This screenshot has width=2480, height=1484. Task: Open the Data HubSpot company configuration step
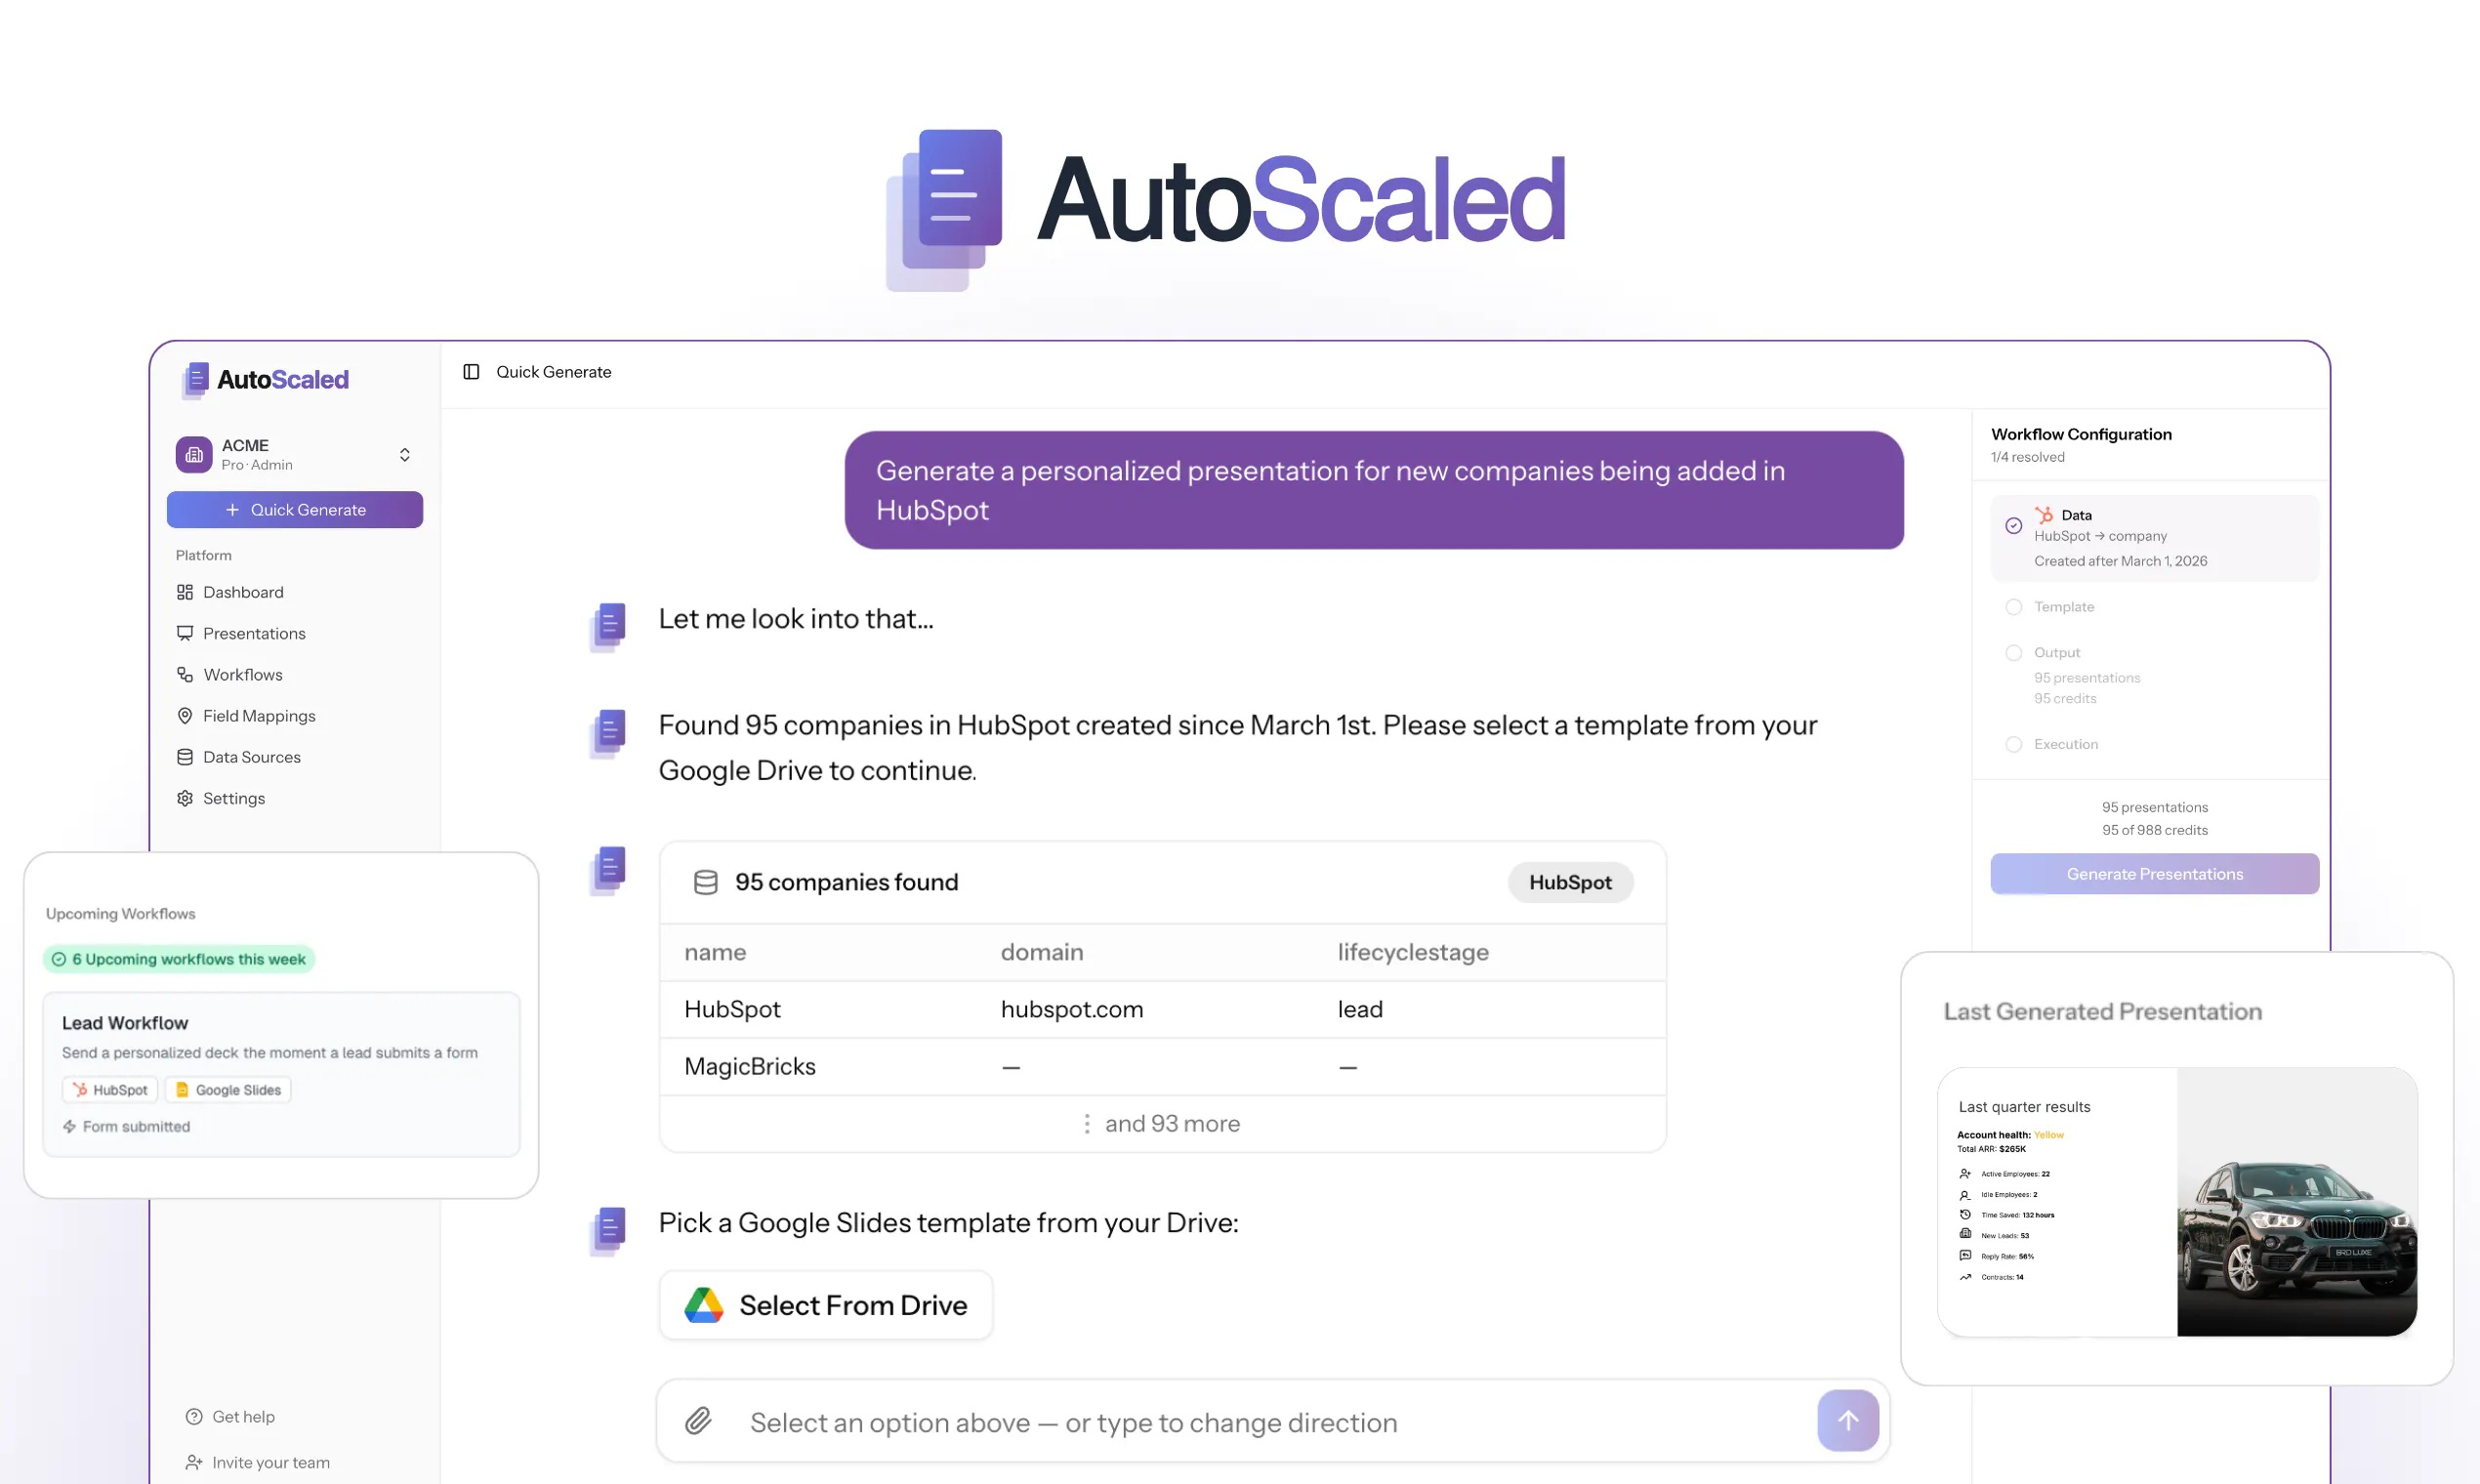[2154, 538]
